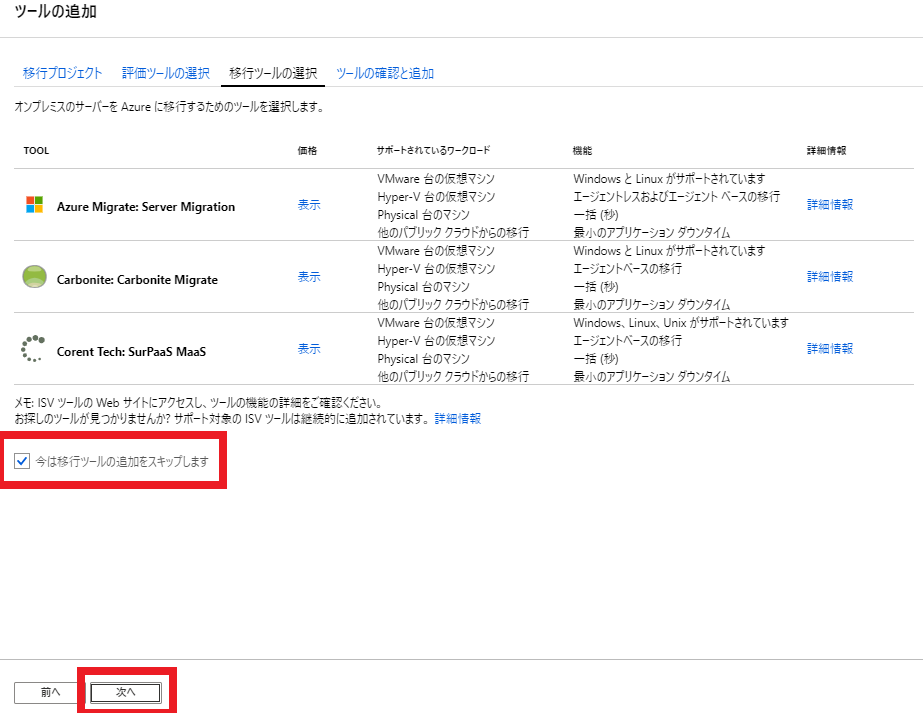Click the 価格 column header
The width and height of the screenshot is (923, 713).
coord(307,151)
